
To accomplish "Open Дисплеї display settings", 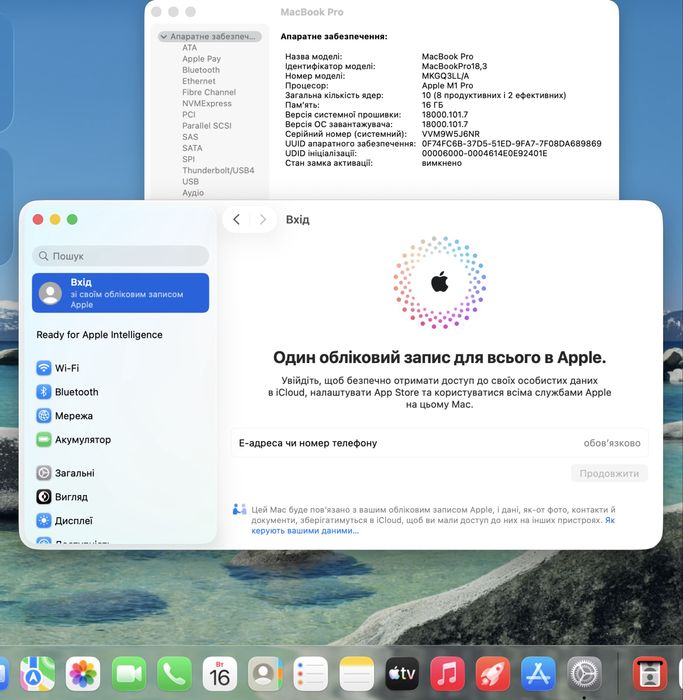I will 65,521.
